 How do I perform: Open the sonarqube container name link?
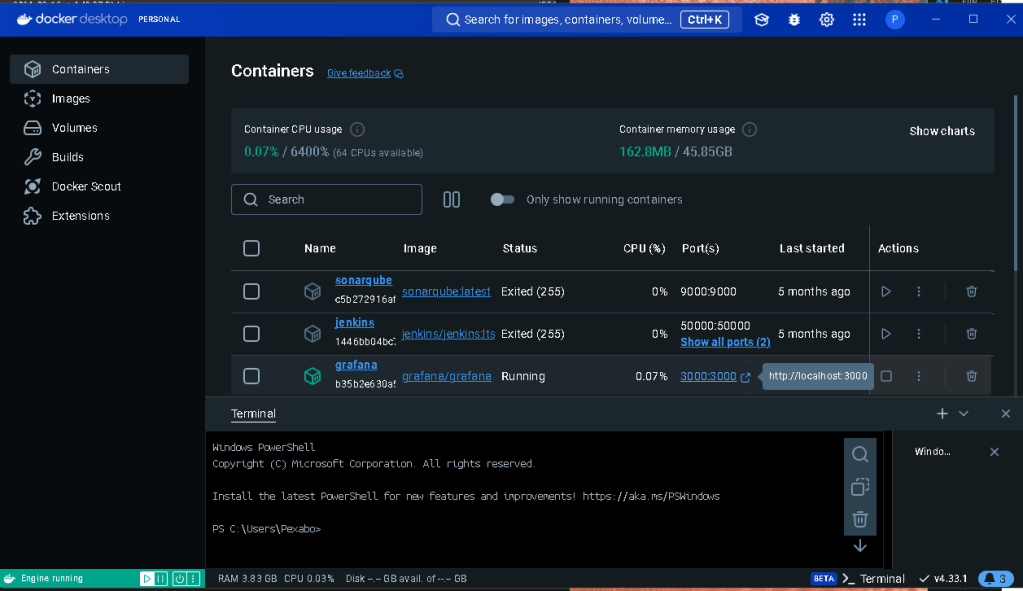point(363,280)
